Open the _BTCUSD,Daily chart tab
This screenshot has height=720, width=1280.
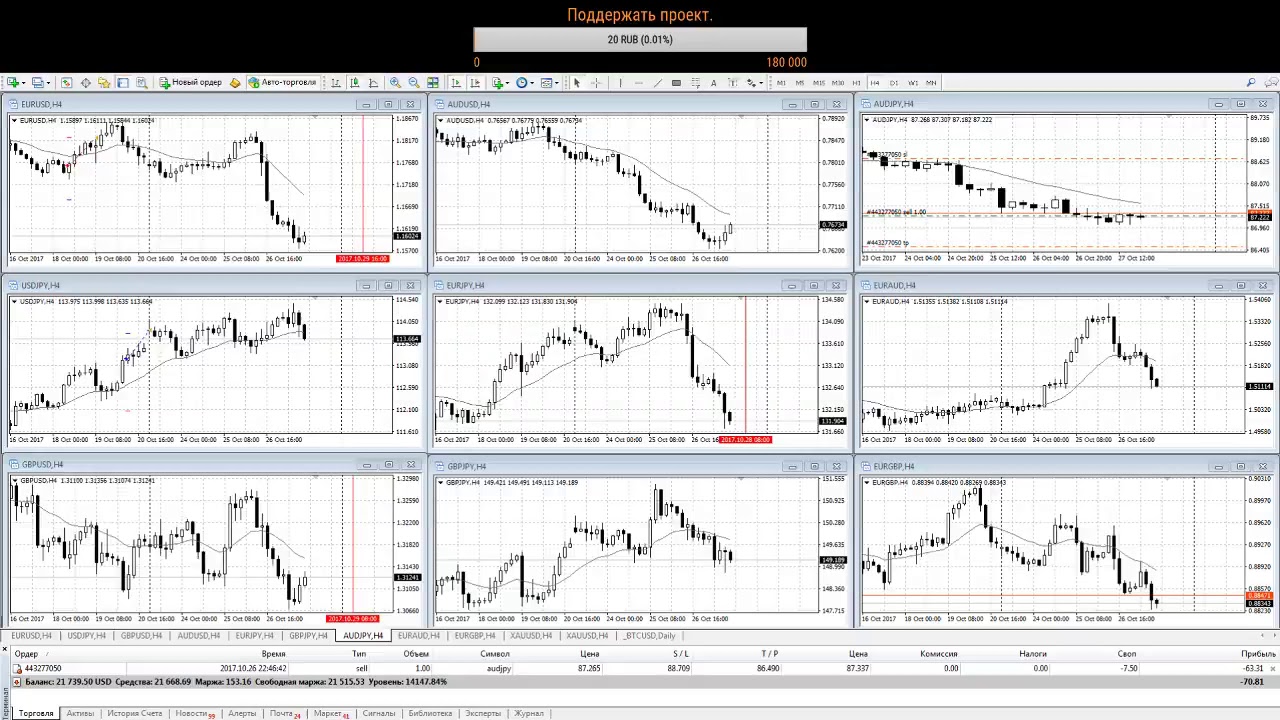[x=650, y=636]
